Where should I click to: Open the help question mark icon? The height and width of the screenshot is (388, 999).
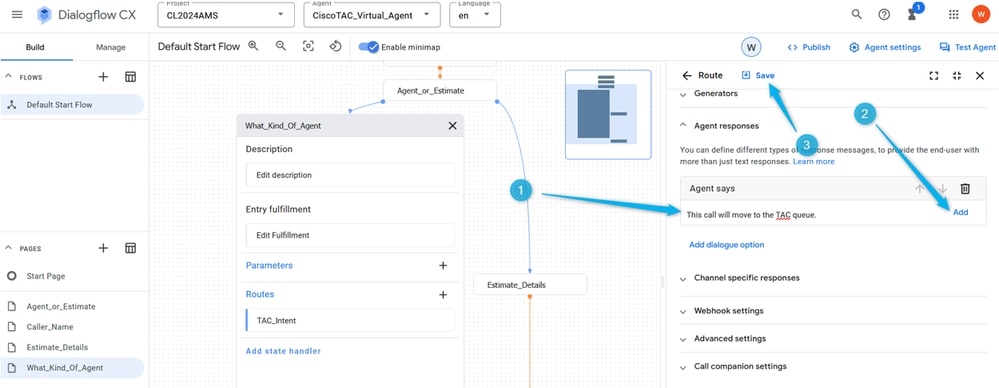click(884, 14)
